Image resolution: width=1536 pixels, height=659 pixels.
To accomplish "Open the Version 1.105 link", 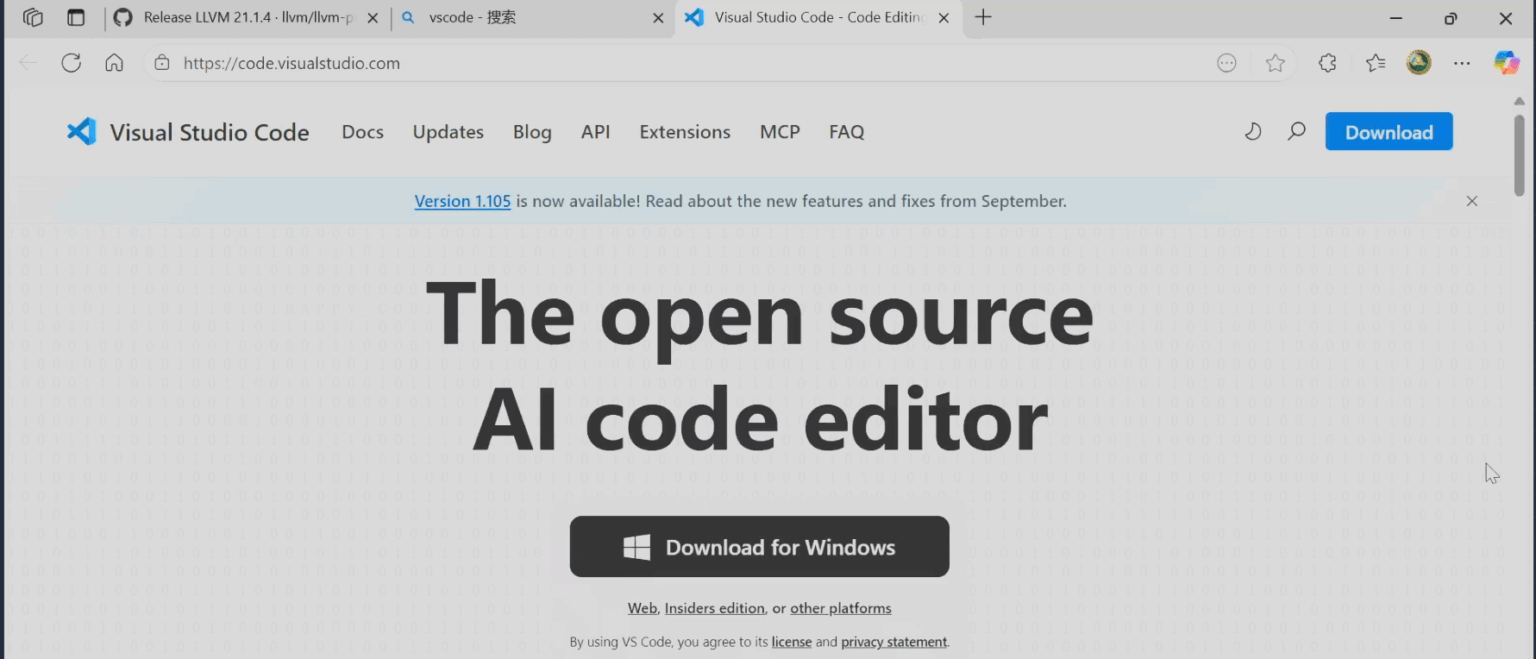I will click(462, 201).
